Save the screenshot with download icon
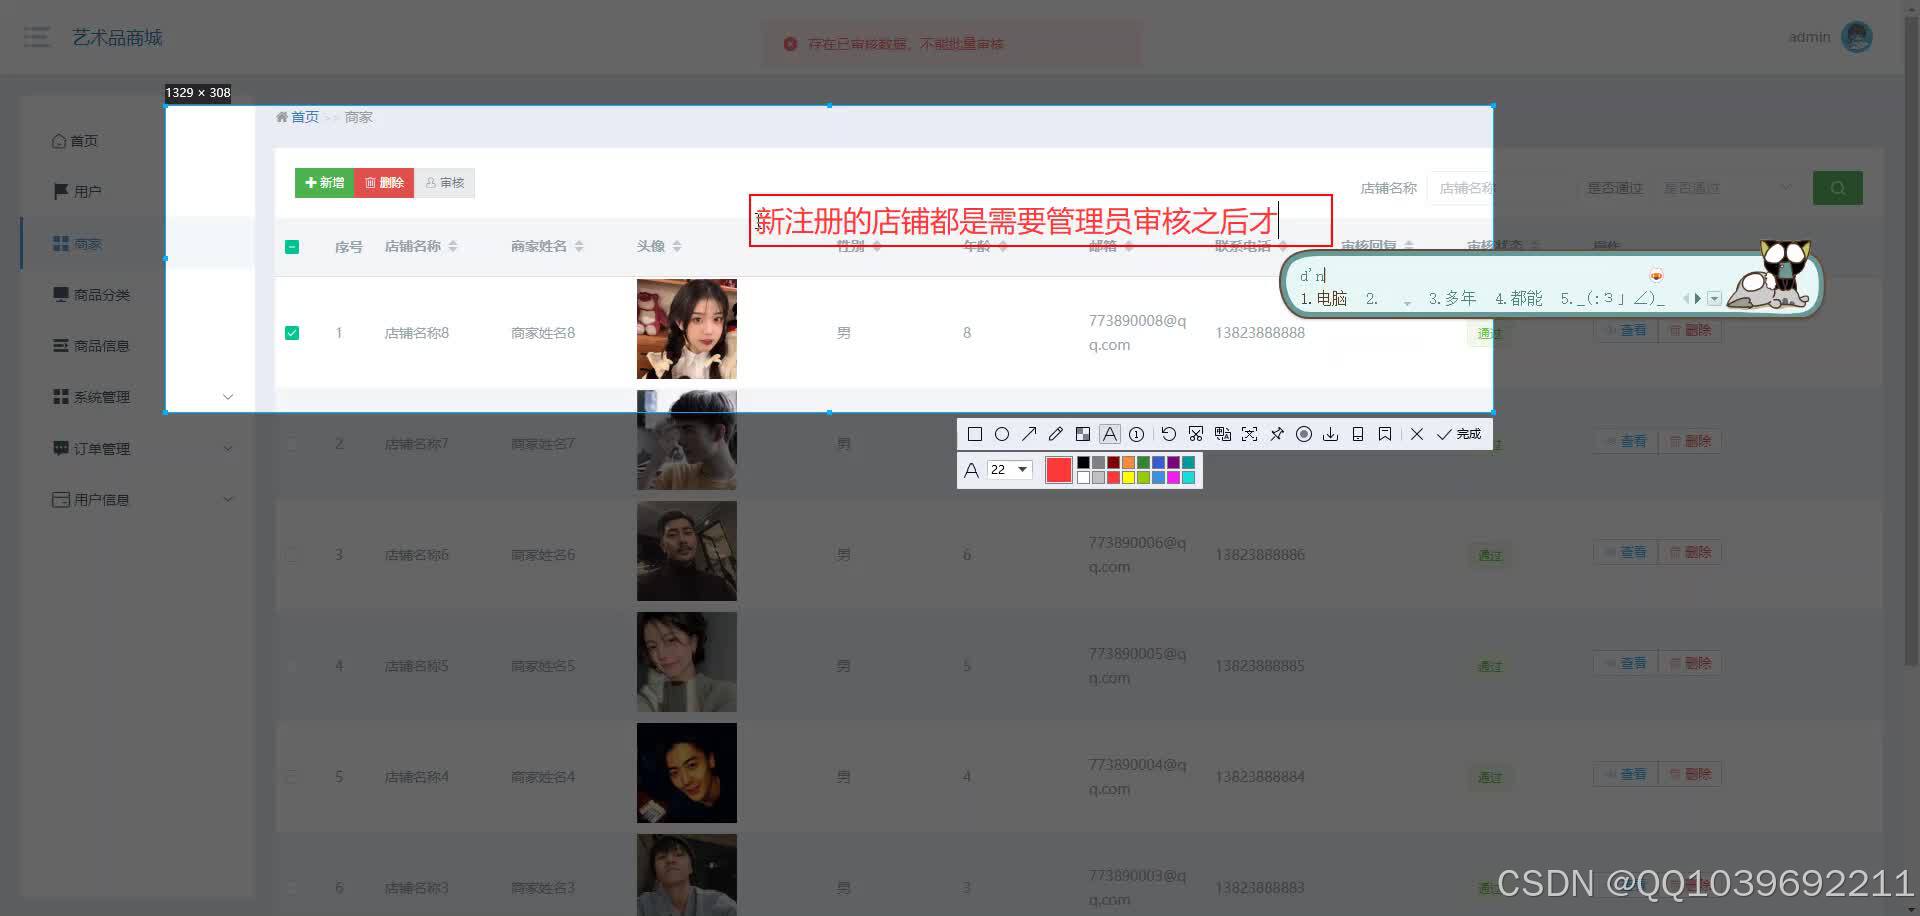1920x916 pixels. point(1331,434)
